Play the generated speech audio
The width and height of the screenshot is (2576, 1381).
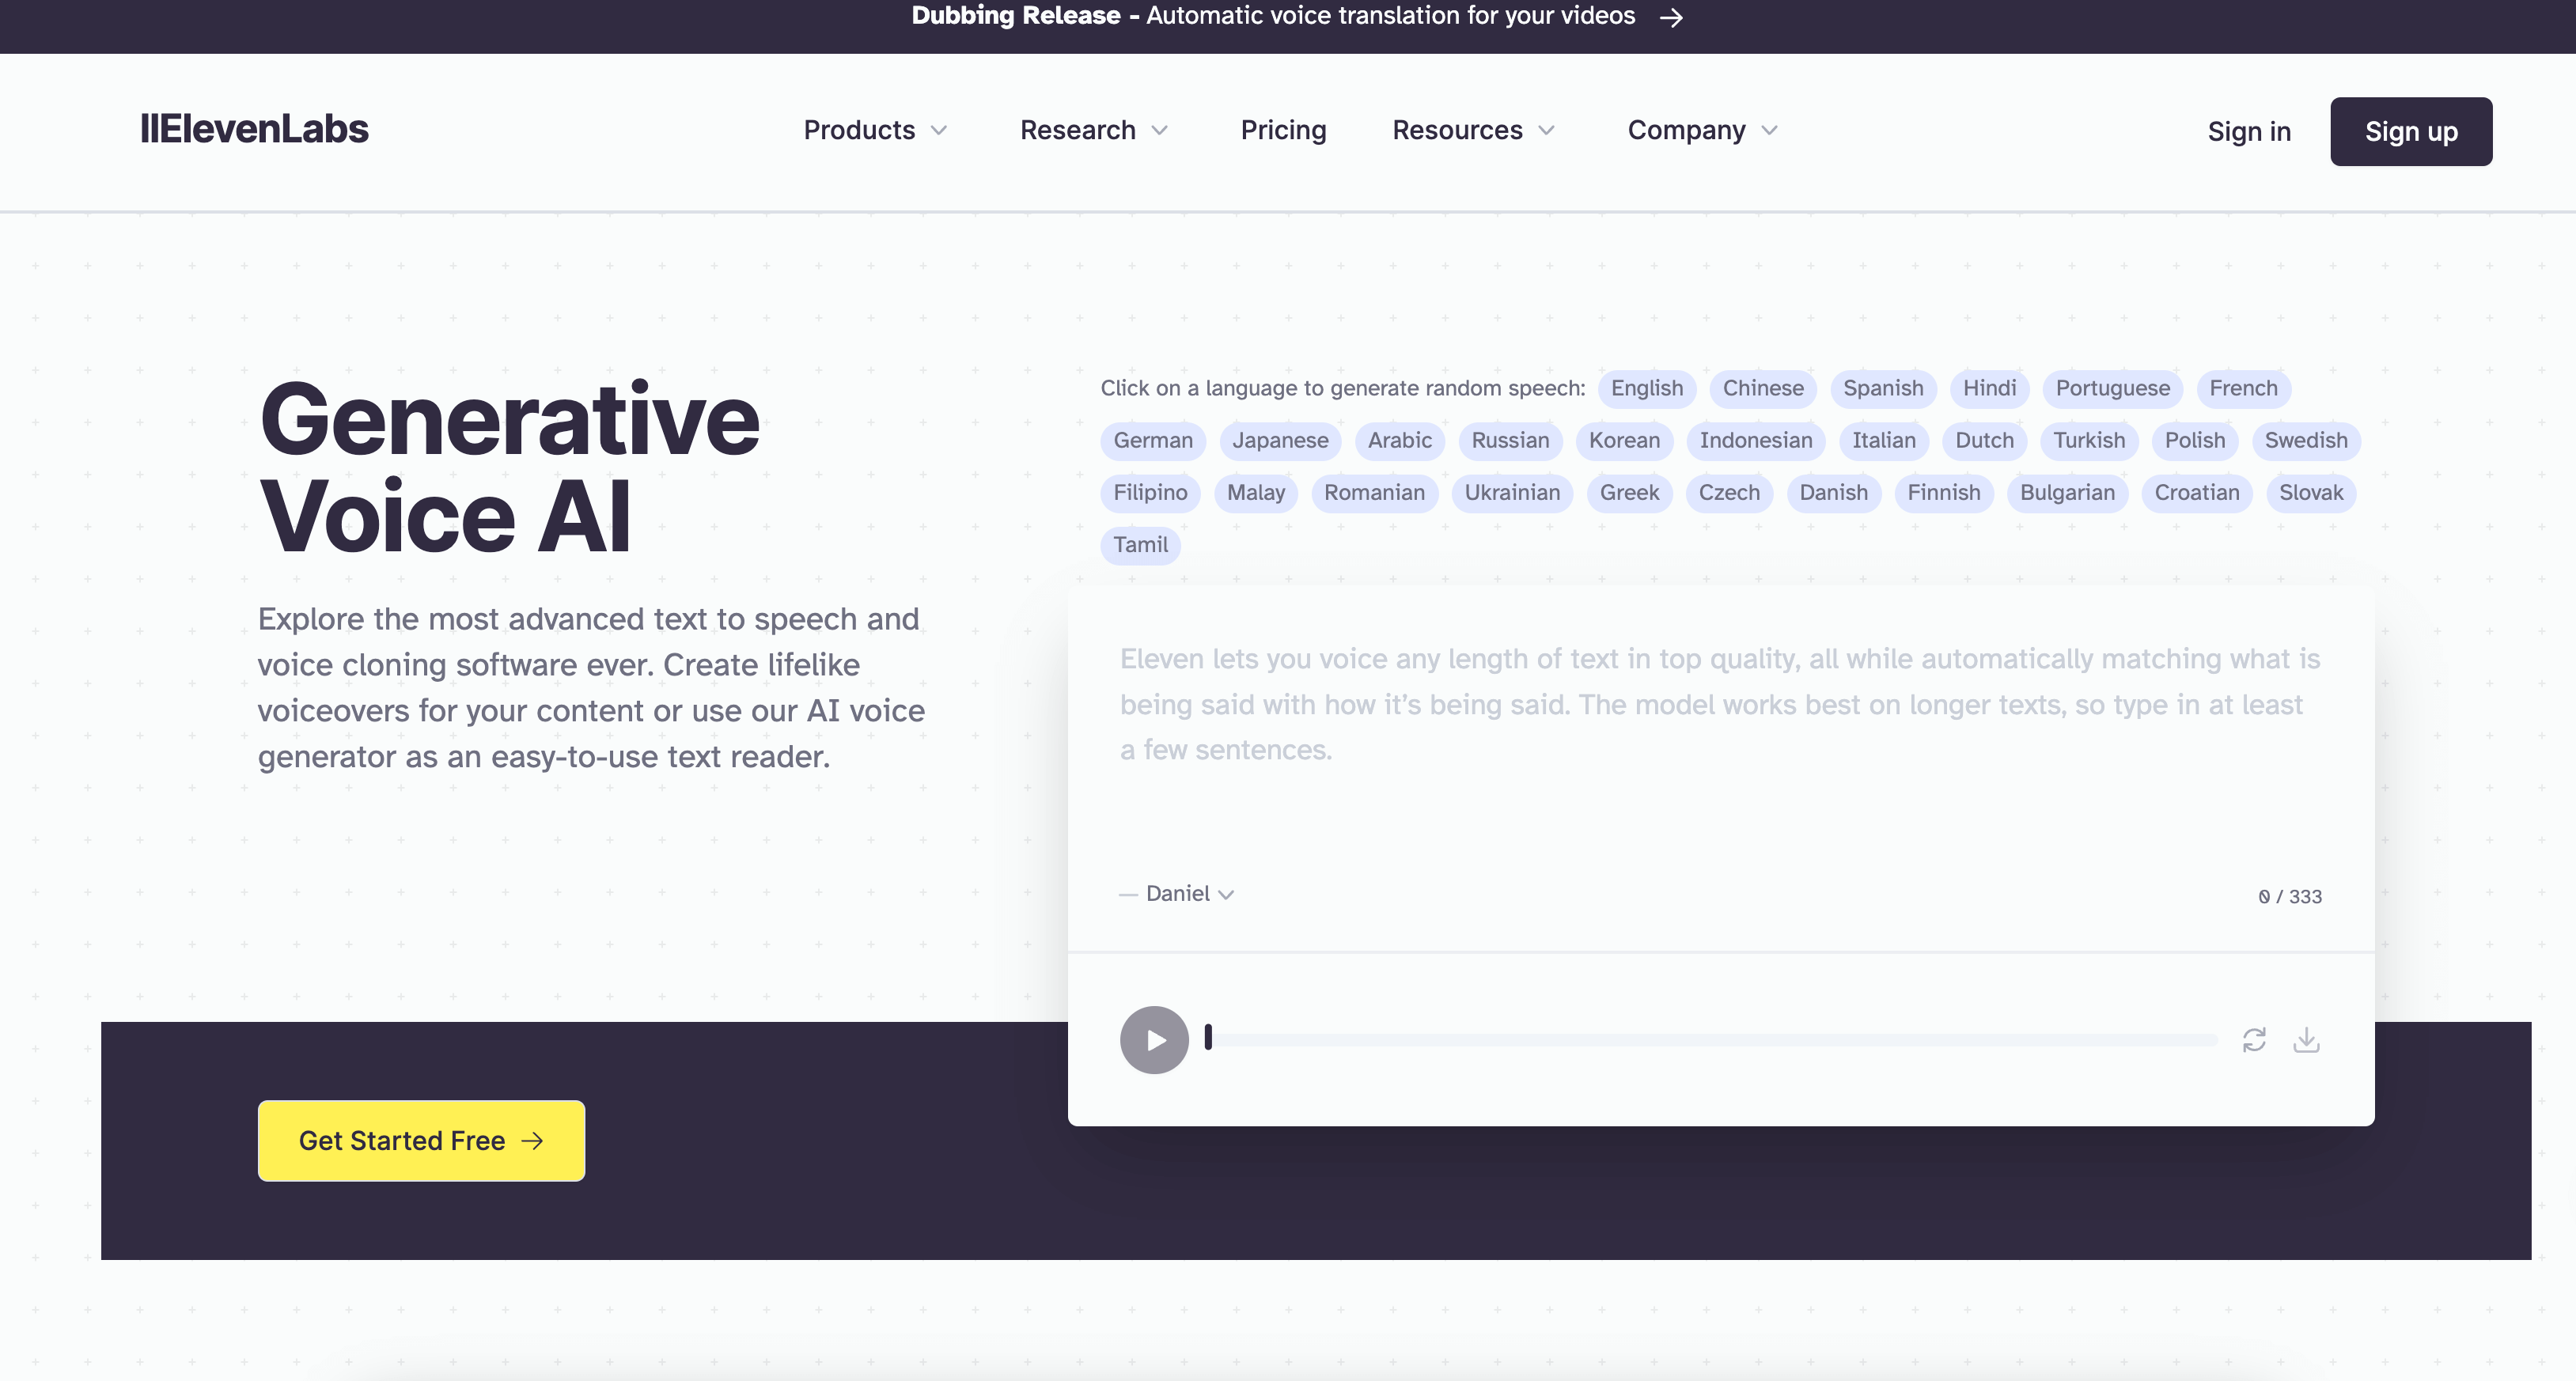click(1154, 1040)
